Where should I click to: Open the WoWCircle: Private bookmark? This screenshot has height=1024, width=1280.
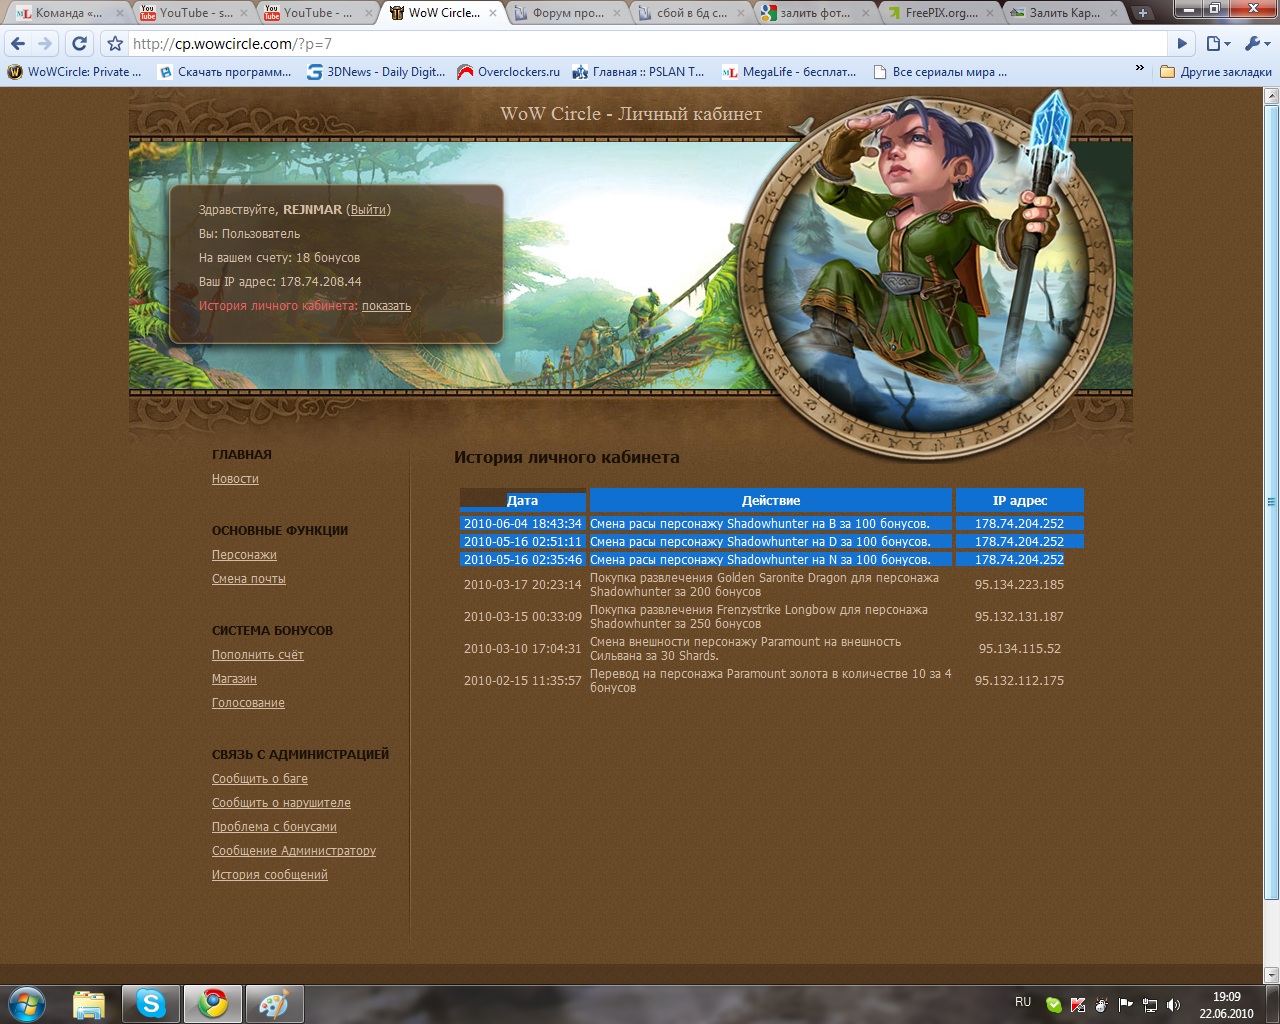tap(75, 71)
